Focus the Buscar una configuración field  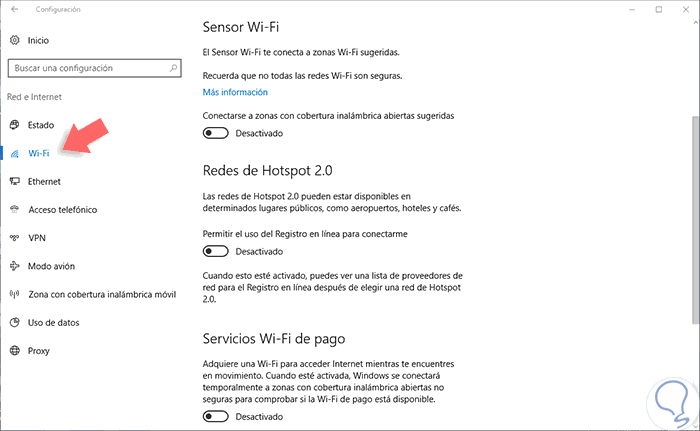85,68
